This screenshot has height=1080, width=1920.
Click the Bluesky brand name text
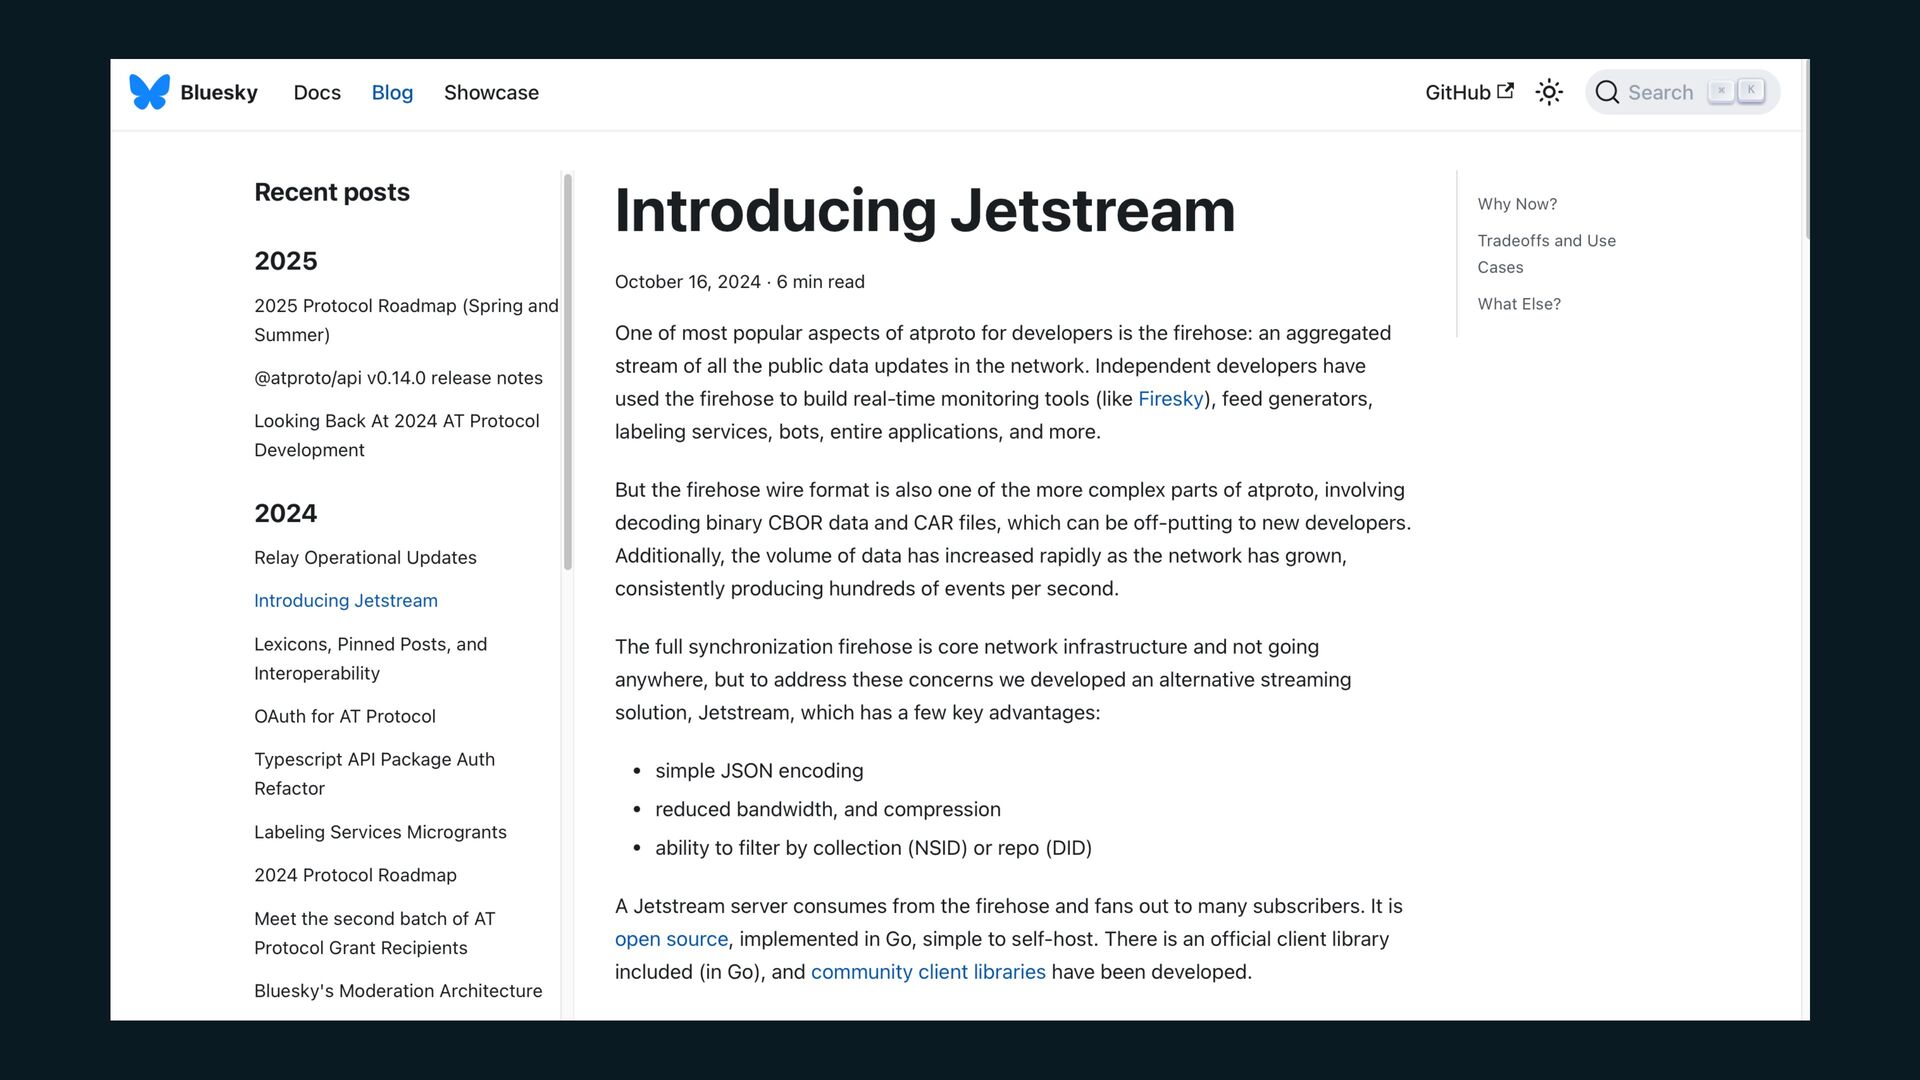[219, 92]
